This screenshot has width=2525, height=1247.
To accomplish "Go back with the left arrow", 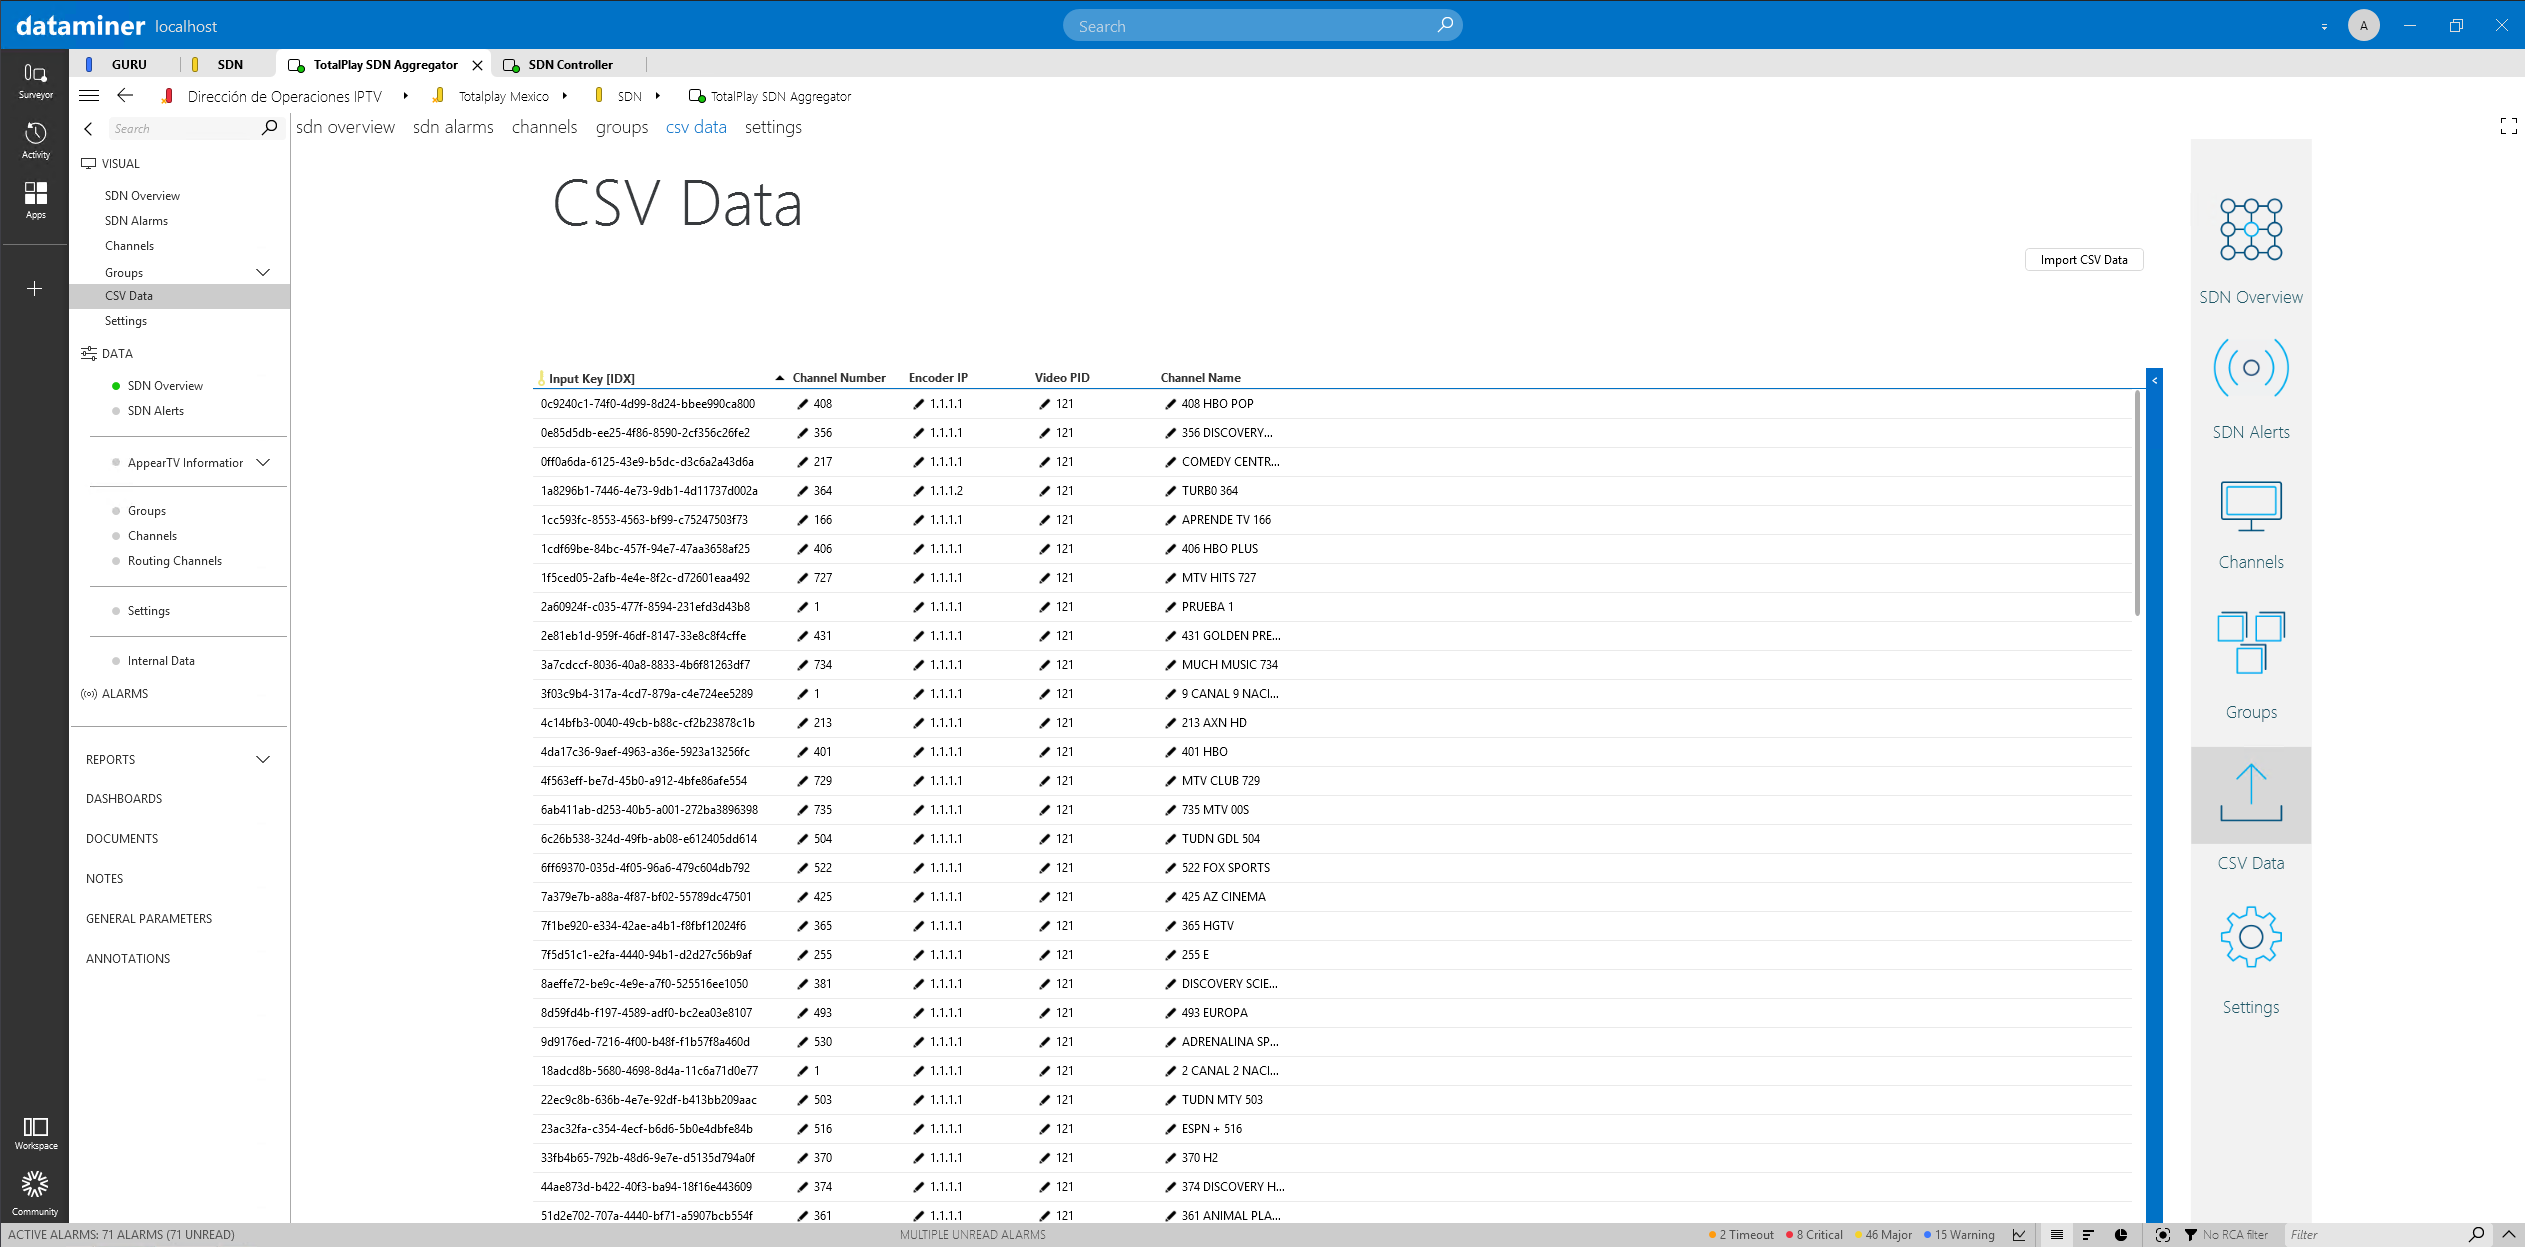I will pos(125,96).
